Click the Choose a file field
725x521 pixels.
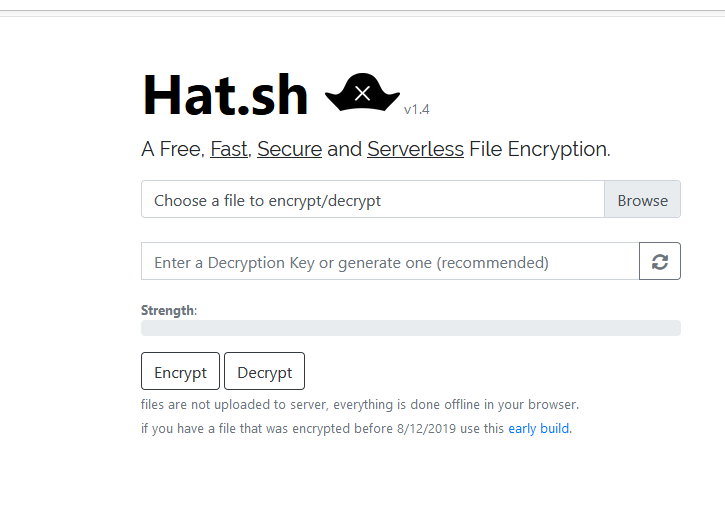point(372,200)
